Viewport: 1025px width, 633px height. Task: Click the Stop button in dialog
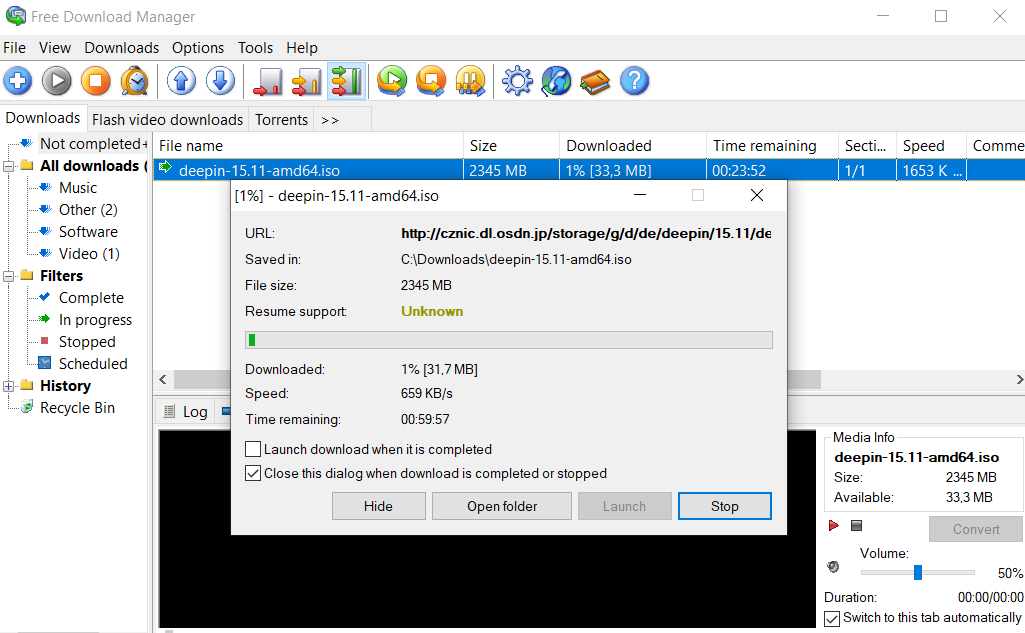click(724, 506)
